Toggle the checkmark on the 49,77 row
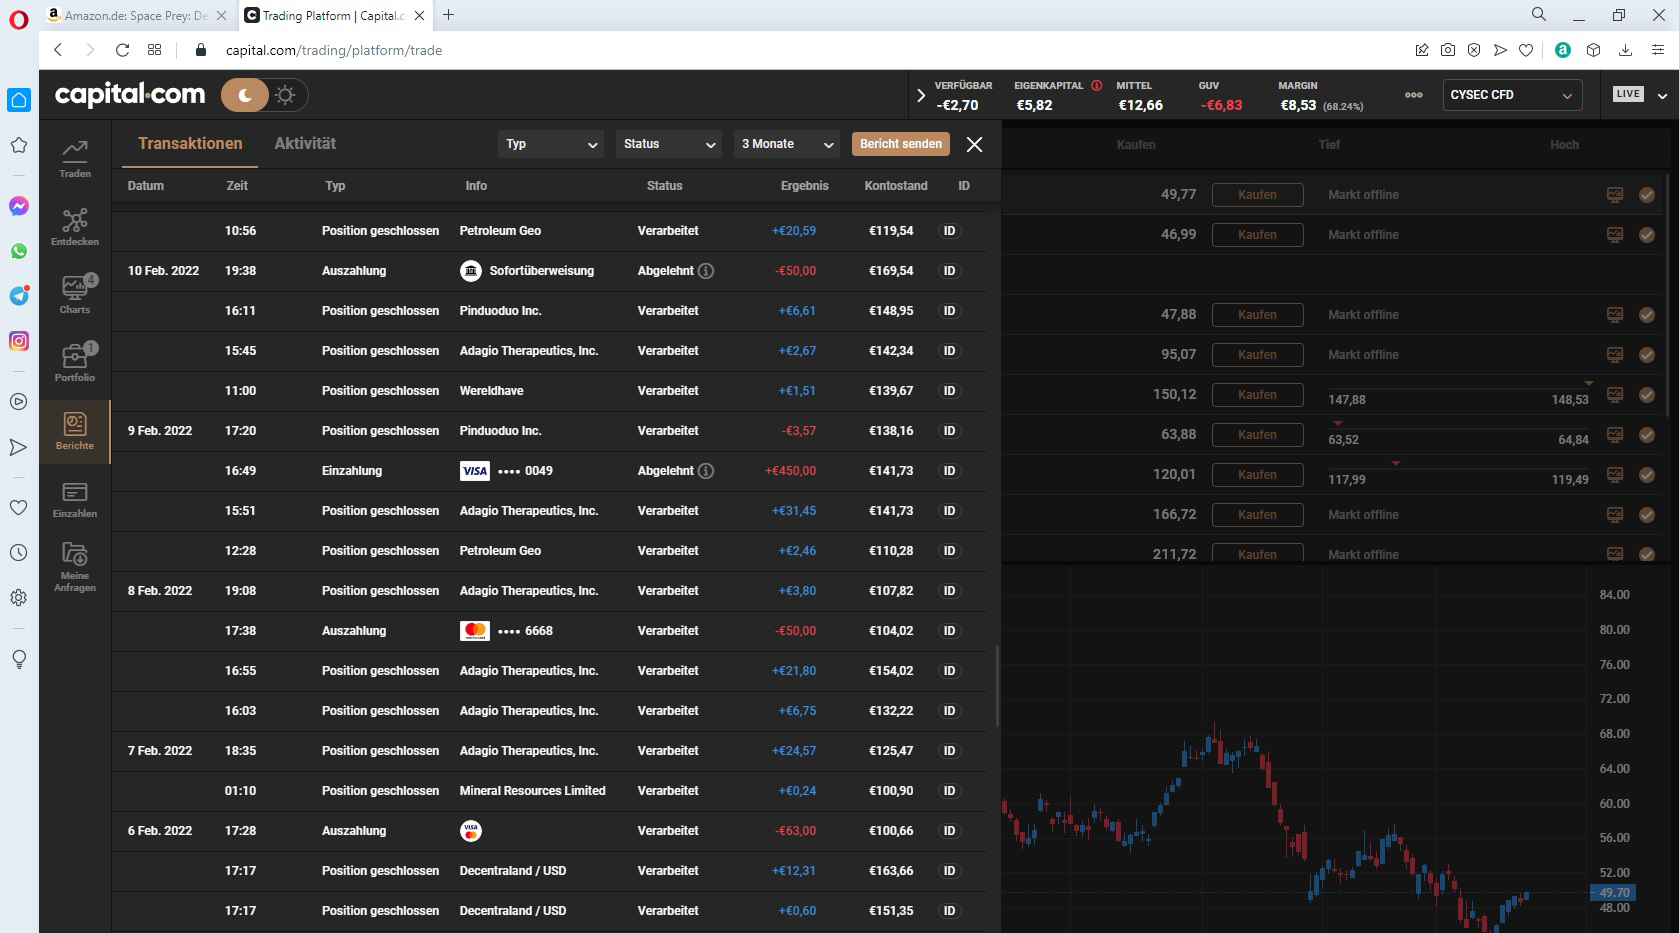Viewport: 1679px width, 933px height. click(1646, 195)
